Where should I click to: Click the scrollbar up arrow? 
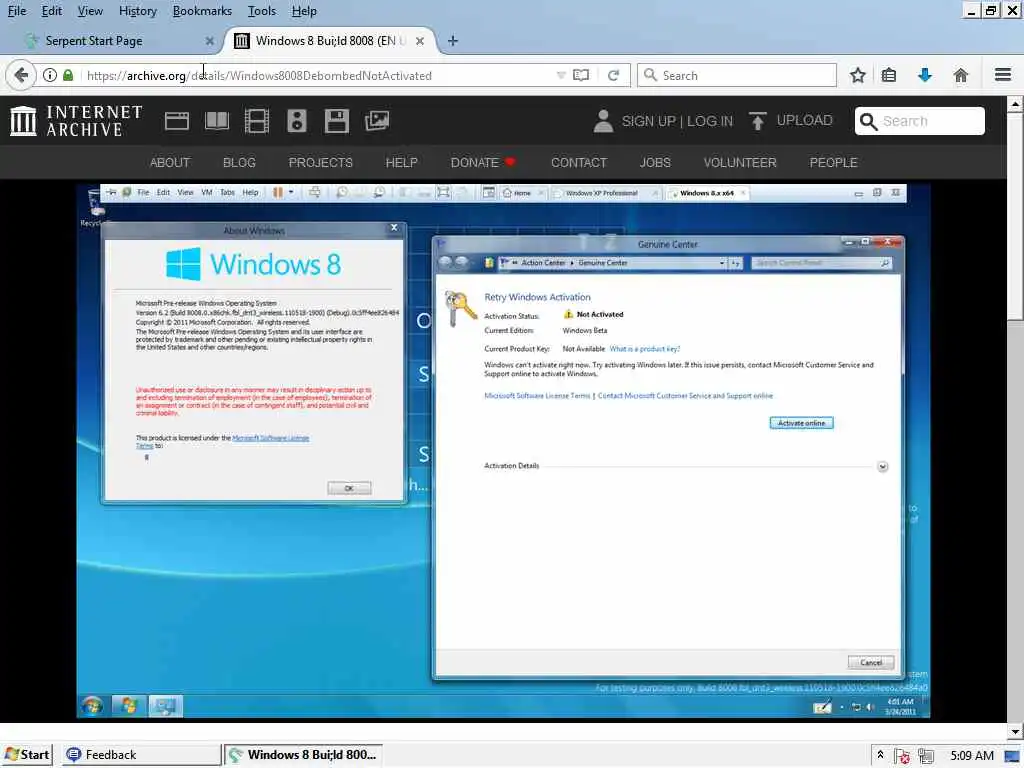tap(1015, 104)
